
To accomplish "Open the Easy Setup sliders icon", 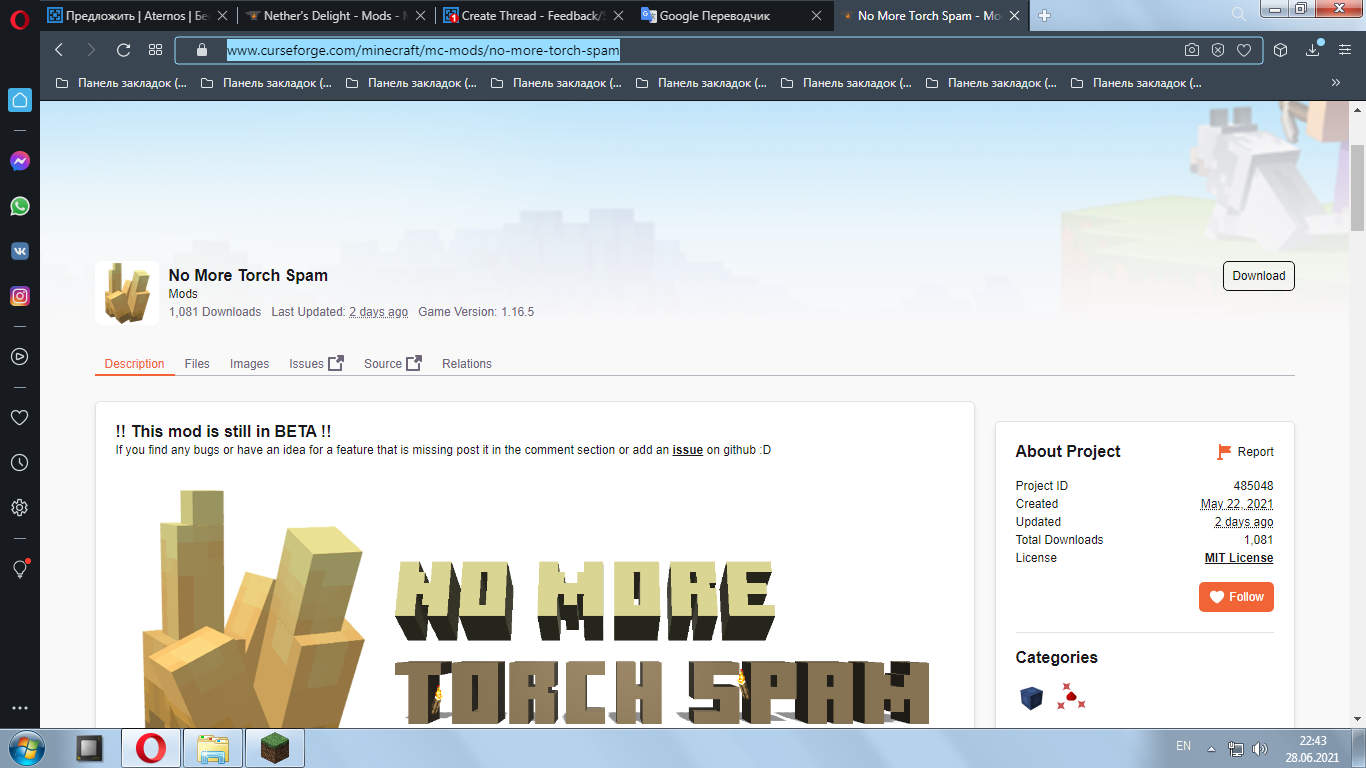I will [1345, 50].
